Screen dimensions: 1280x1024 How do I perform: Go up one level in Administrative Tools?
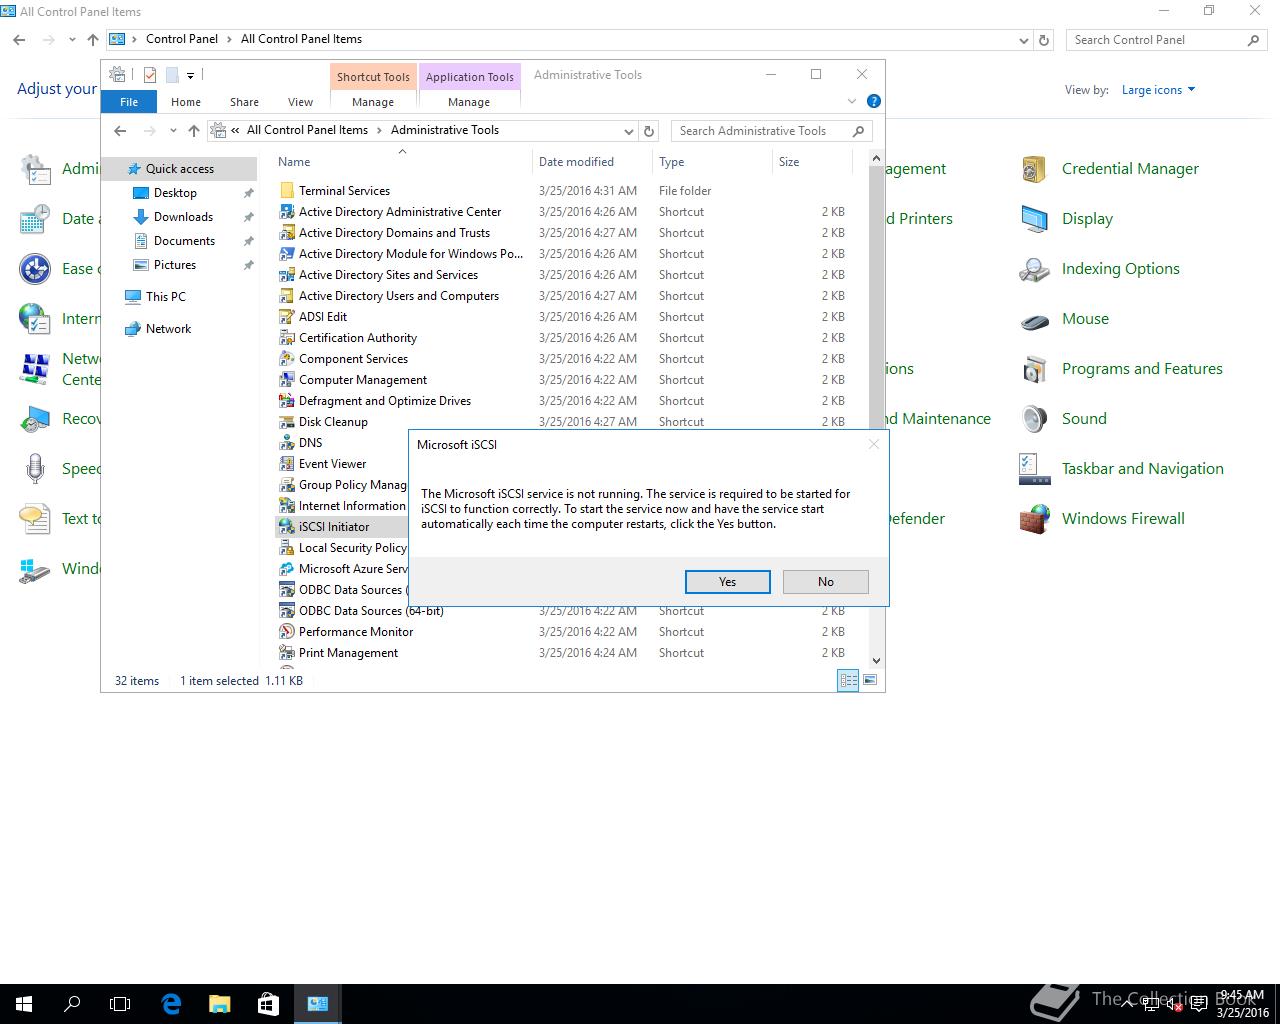pyautogui.click(x=194, y=131)
